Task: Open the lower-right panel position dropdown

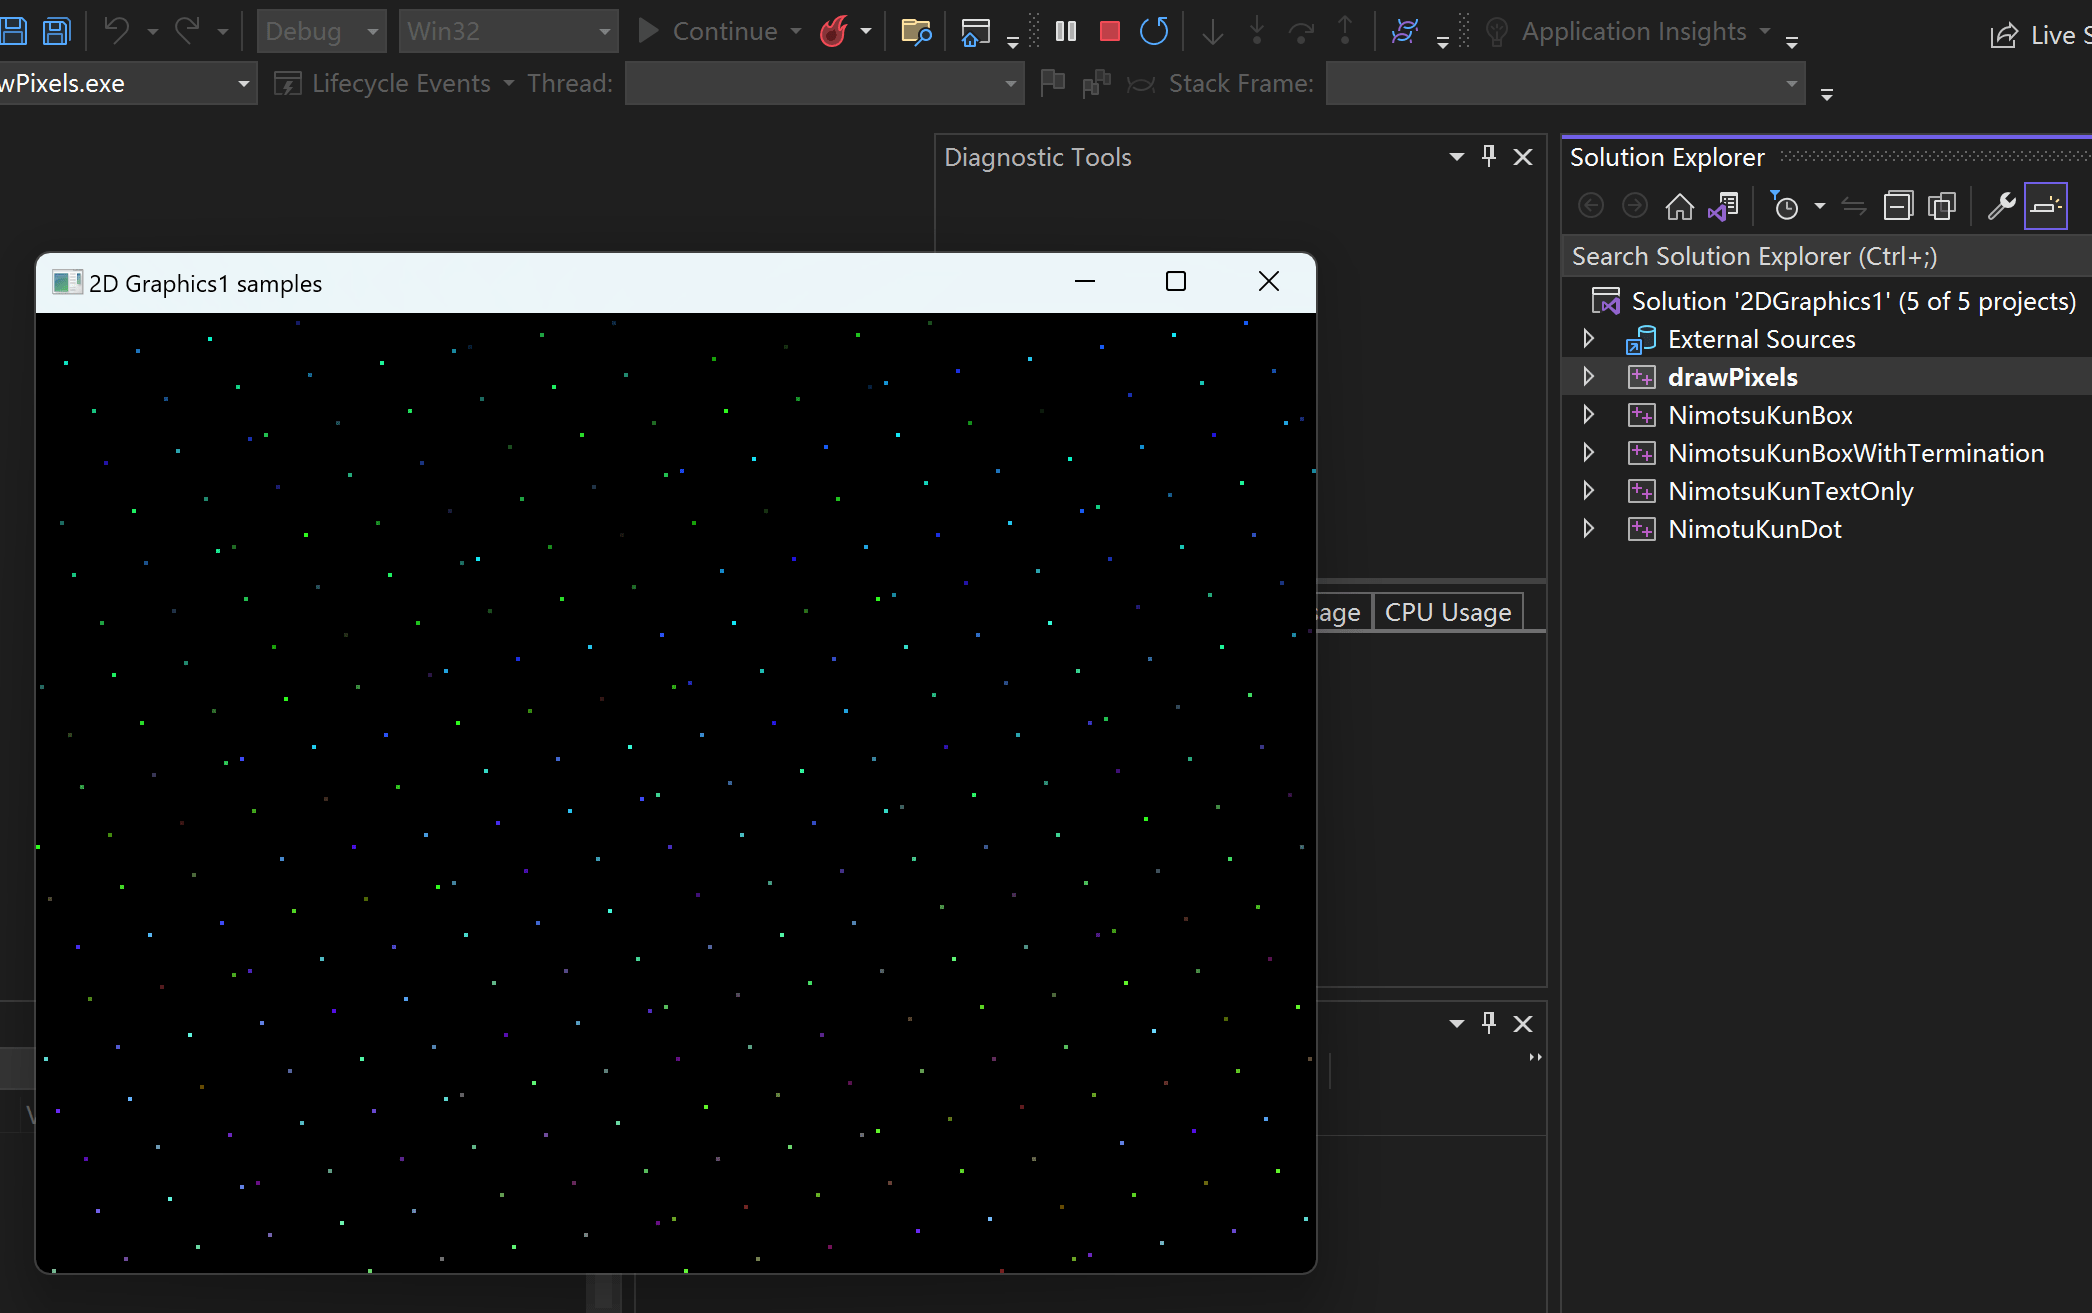Action: point(1456,1024)
